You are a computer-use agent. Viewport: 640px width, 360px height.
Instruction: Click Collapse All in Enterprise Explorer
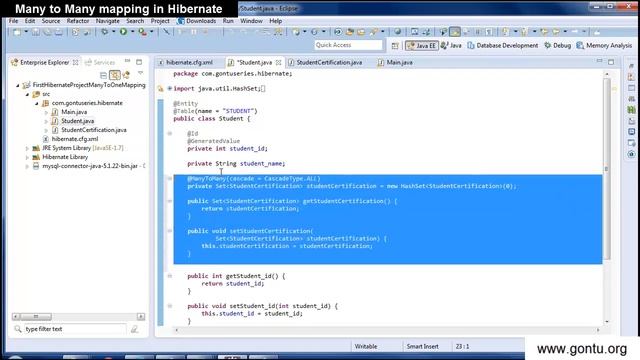coord(103,75)
